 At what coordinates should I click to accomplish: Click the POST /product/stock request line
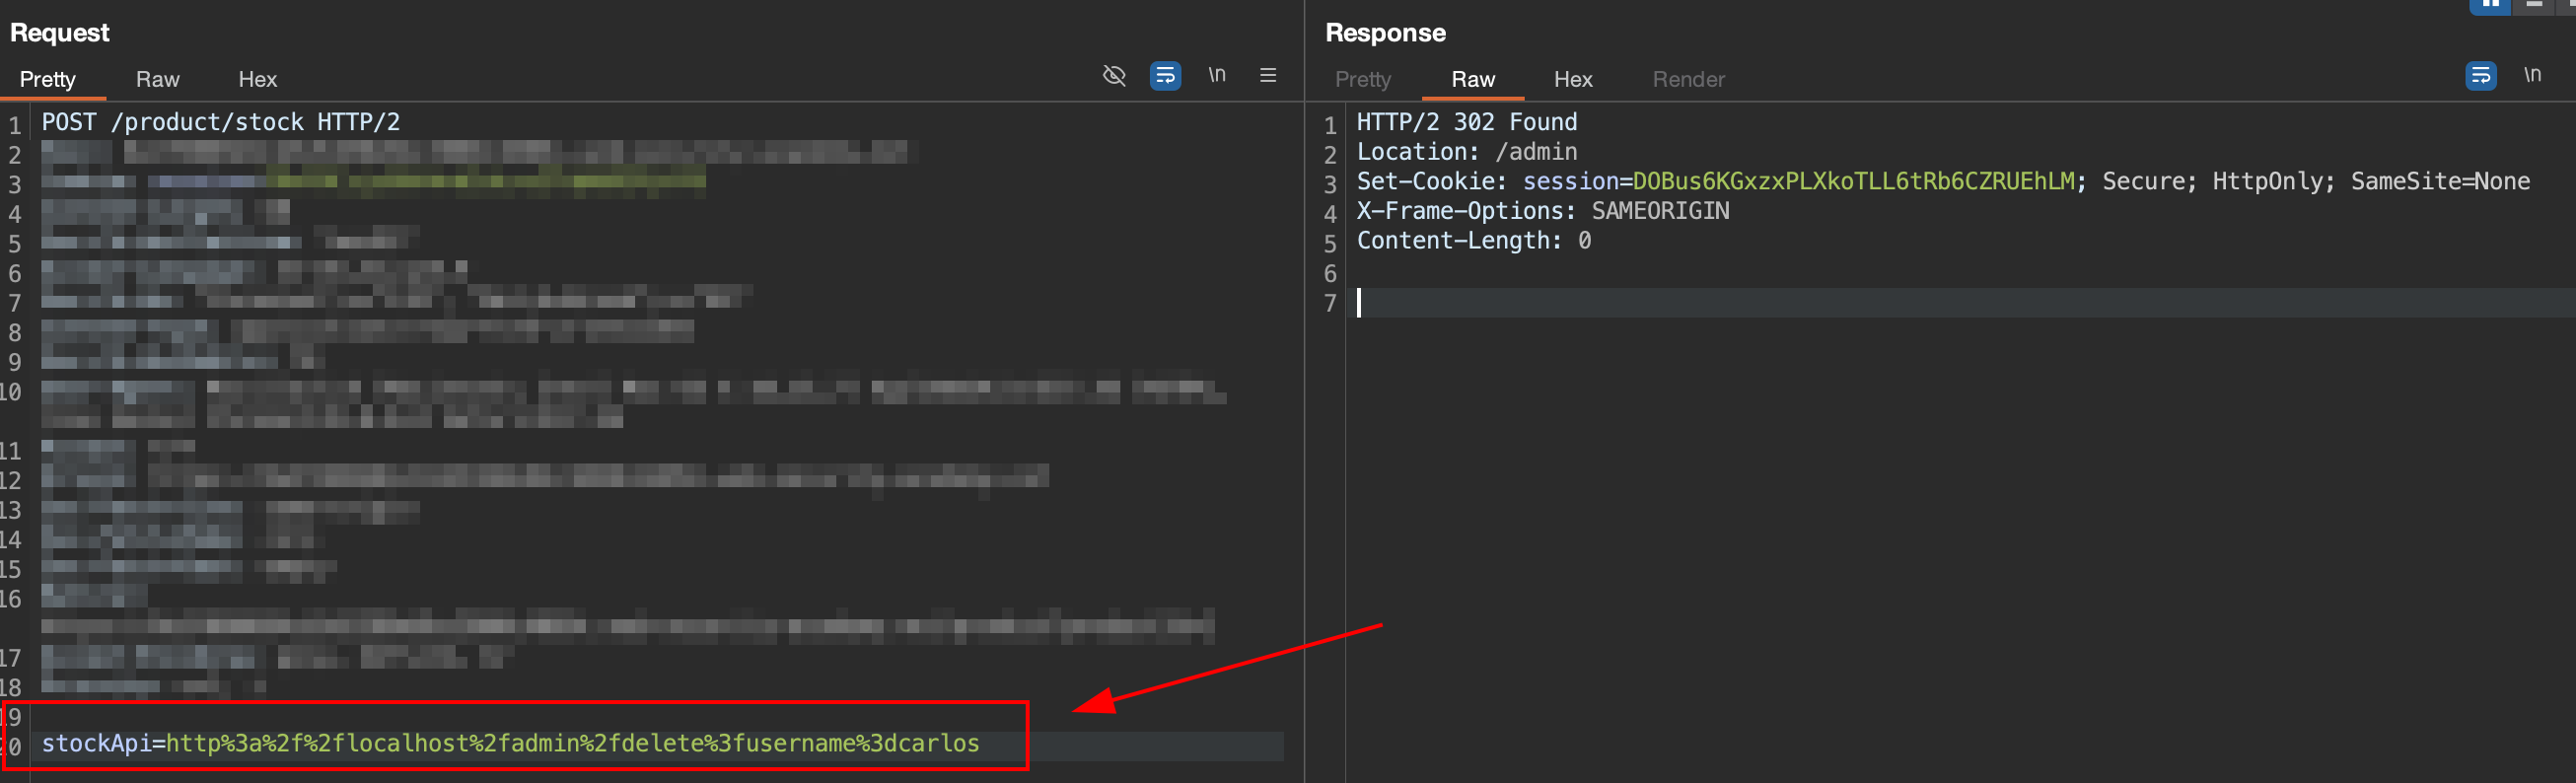click(220, 123)
